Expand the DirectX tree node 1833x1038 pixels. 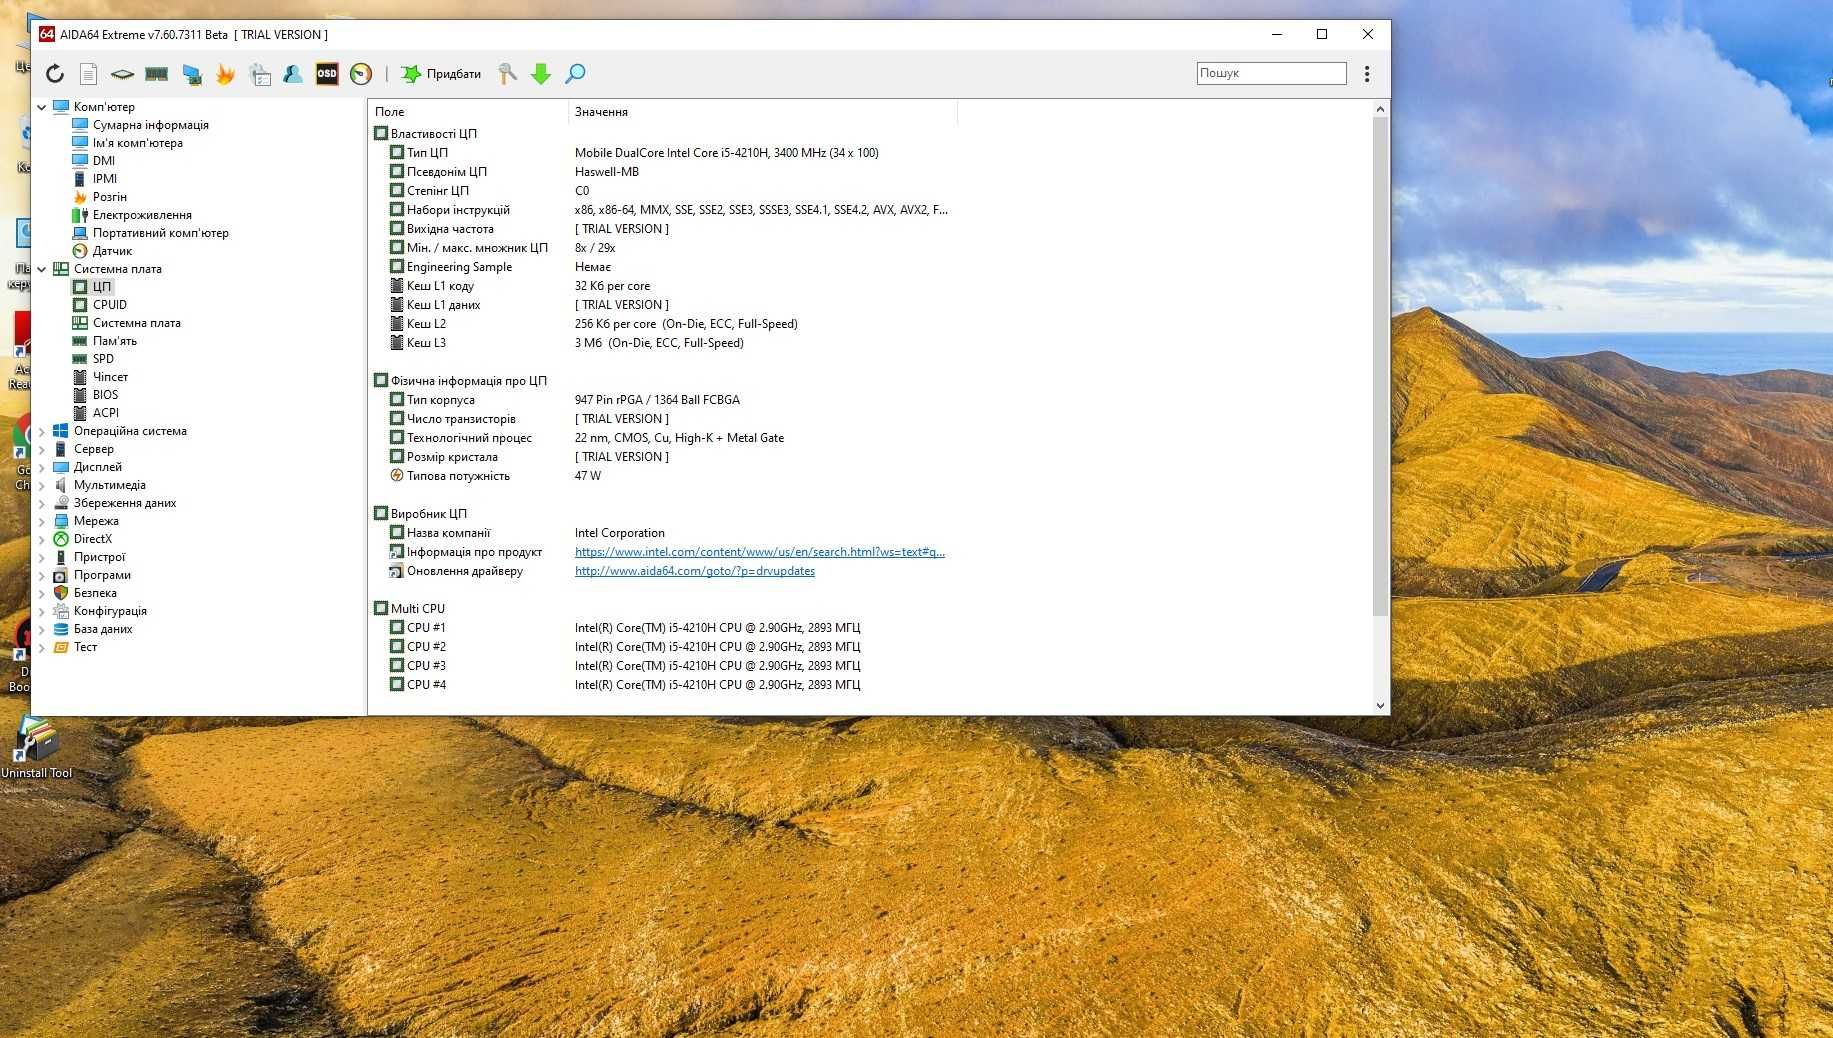coord(42,539)
